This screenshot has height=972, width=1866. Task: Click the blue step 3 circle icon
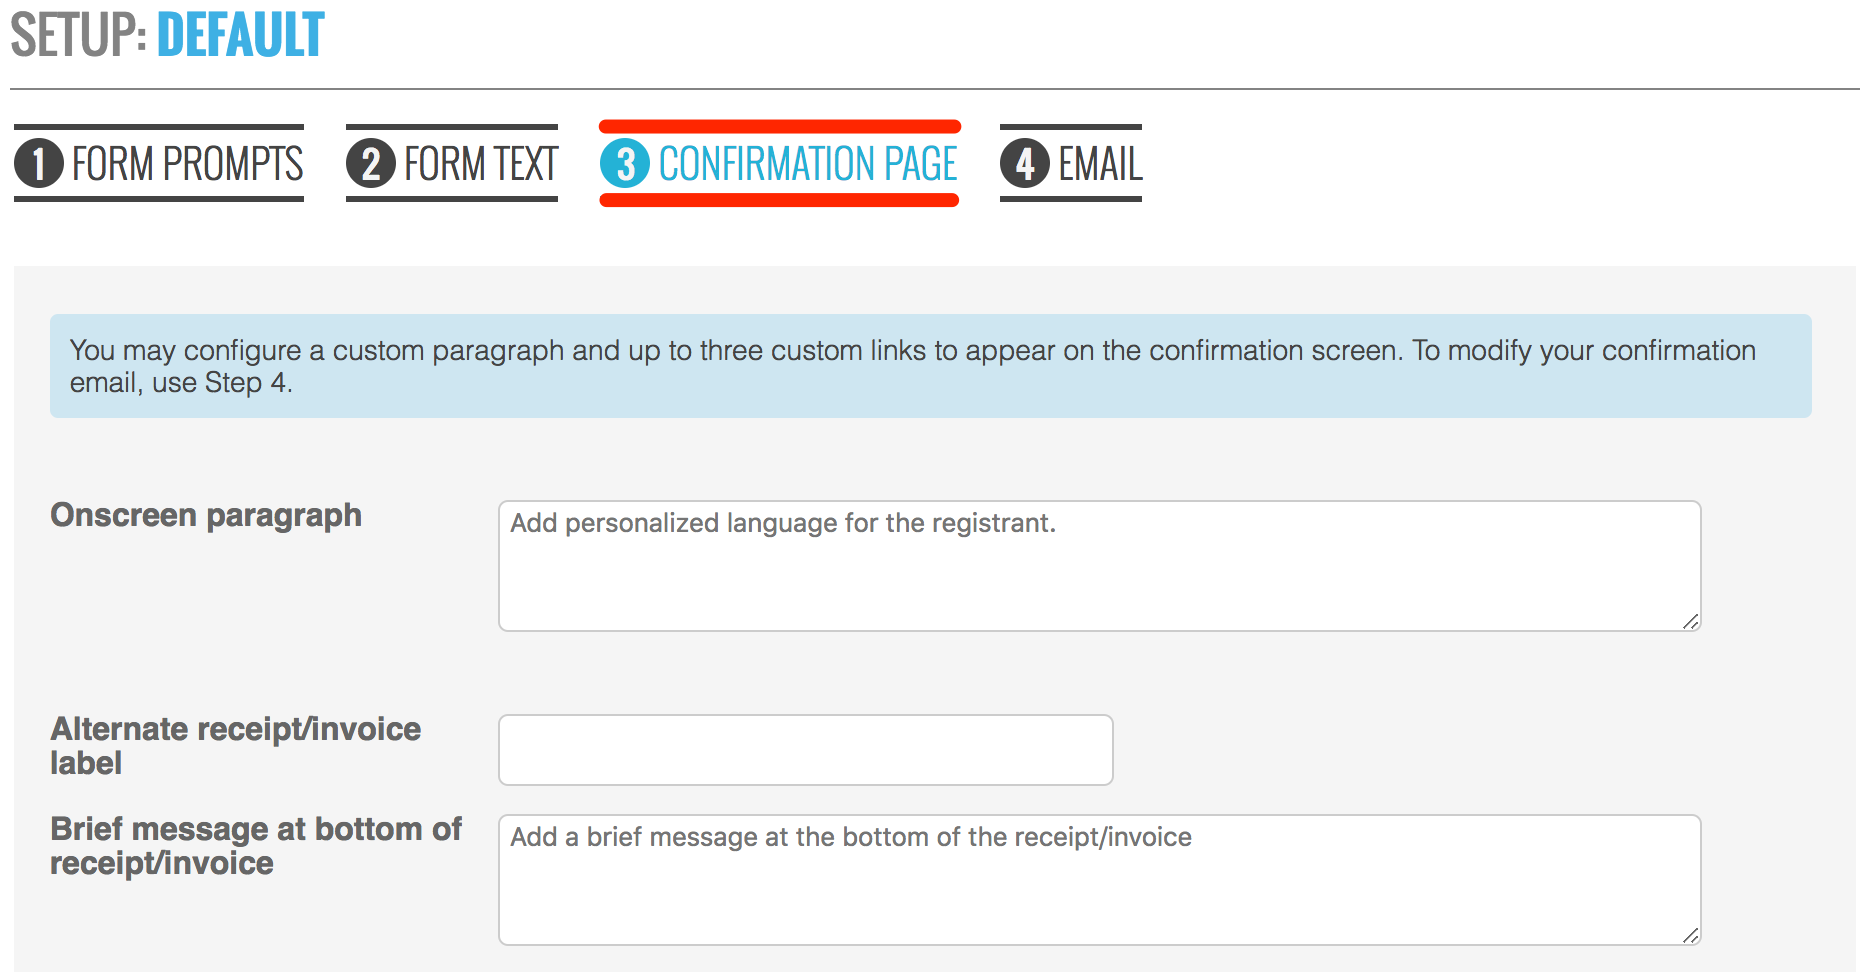625,164
